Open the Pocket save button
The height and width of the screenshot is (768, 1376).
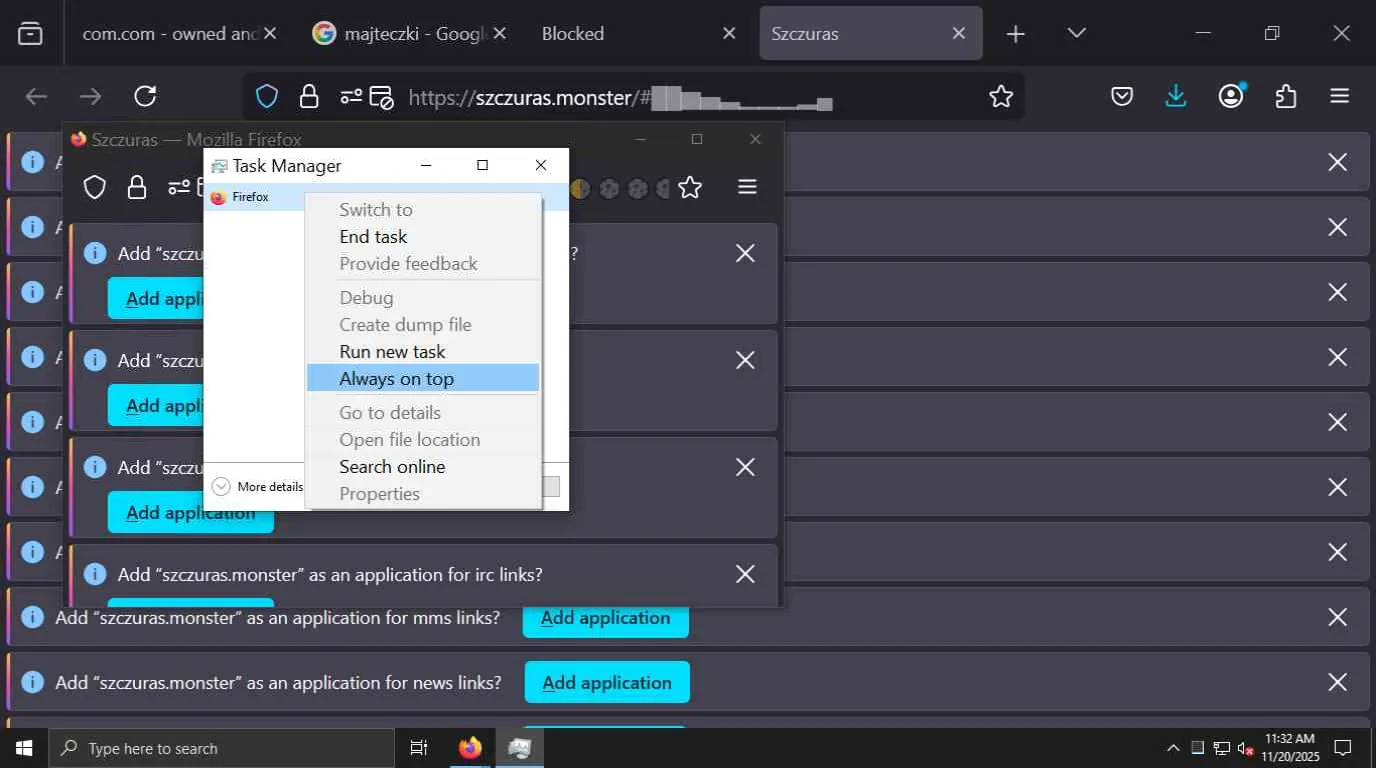pos(1122,96)
